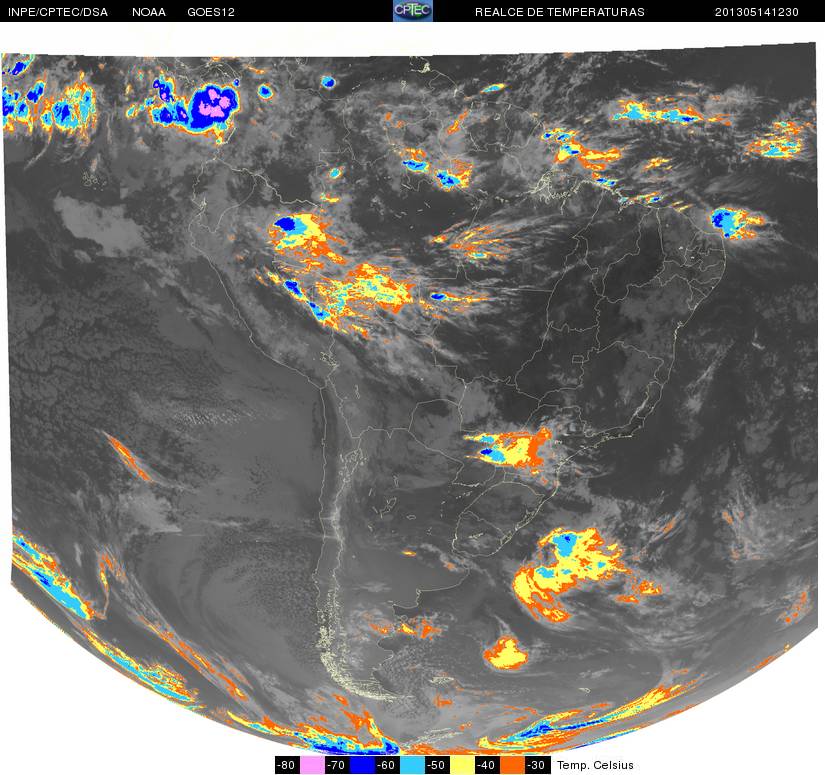Click the -40 legend value
825x775 pixels.
click(488, 765)
